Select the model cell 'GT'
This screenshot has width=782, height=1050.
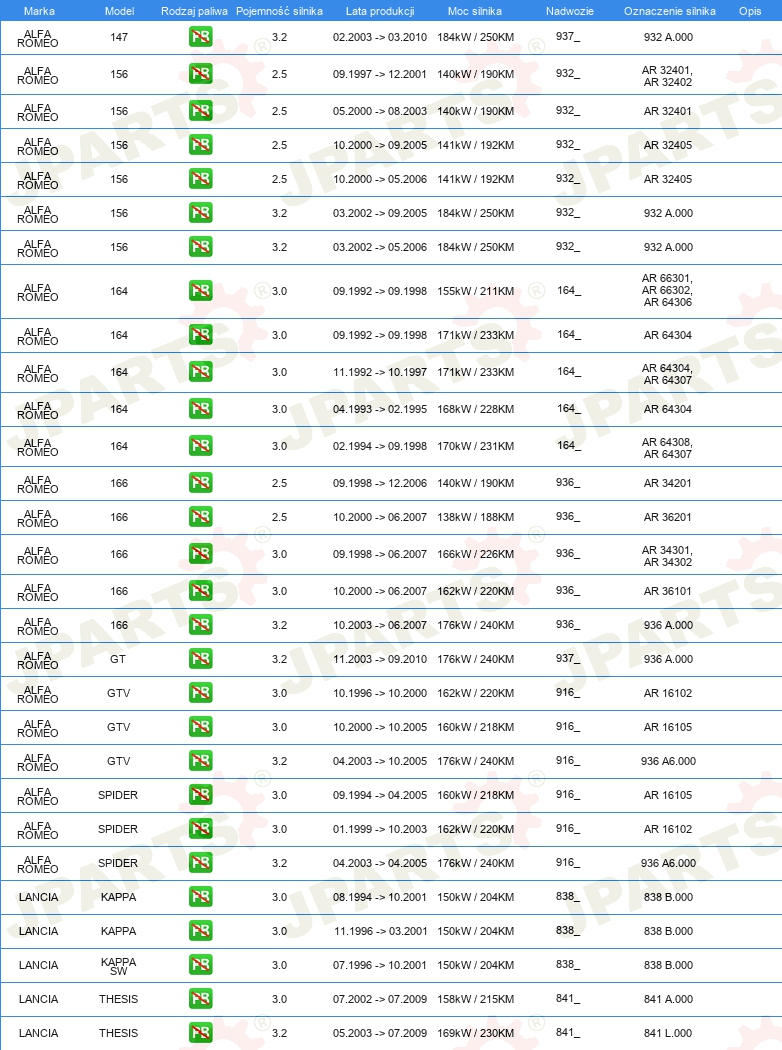click(x=118, y=659)
